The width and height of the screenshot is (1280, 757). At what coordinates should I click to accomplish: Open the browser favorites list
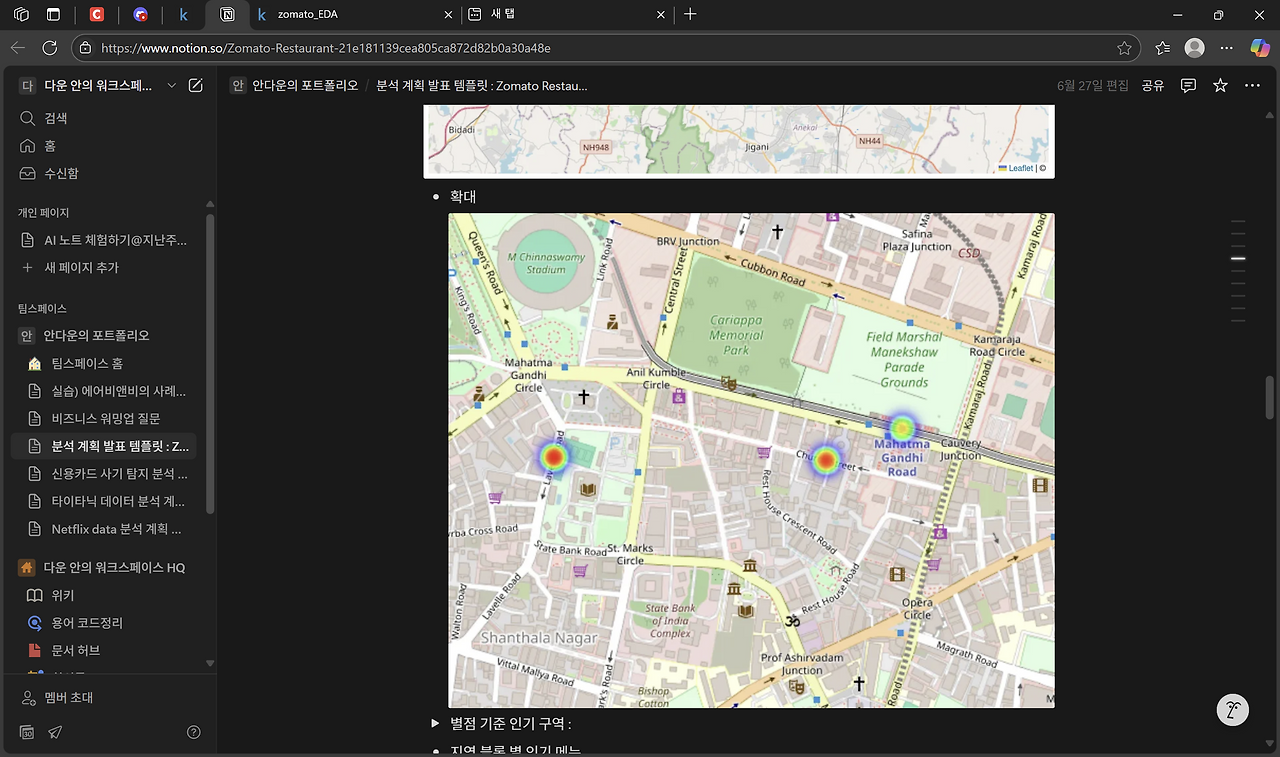[x=1162, y=47]
